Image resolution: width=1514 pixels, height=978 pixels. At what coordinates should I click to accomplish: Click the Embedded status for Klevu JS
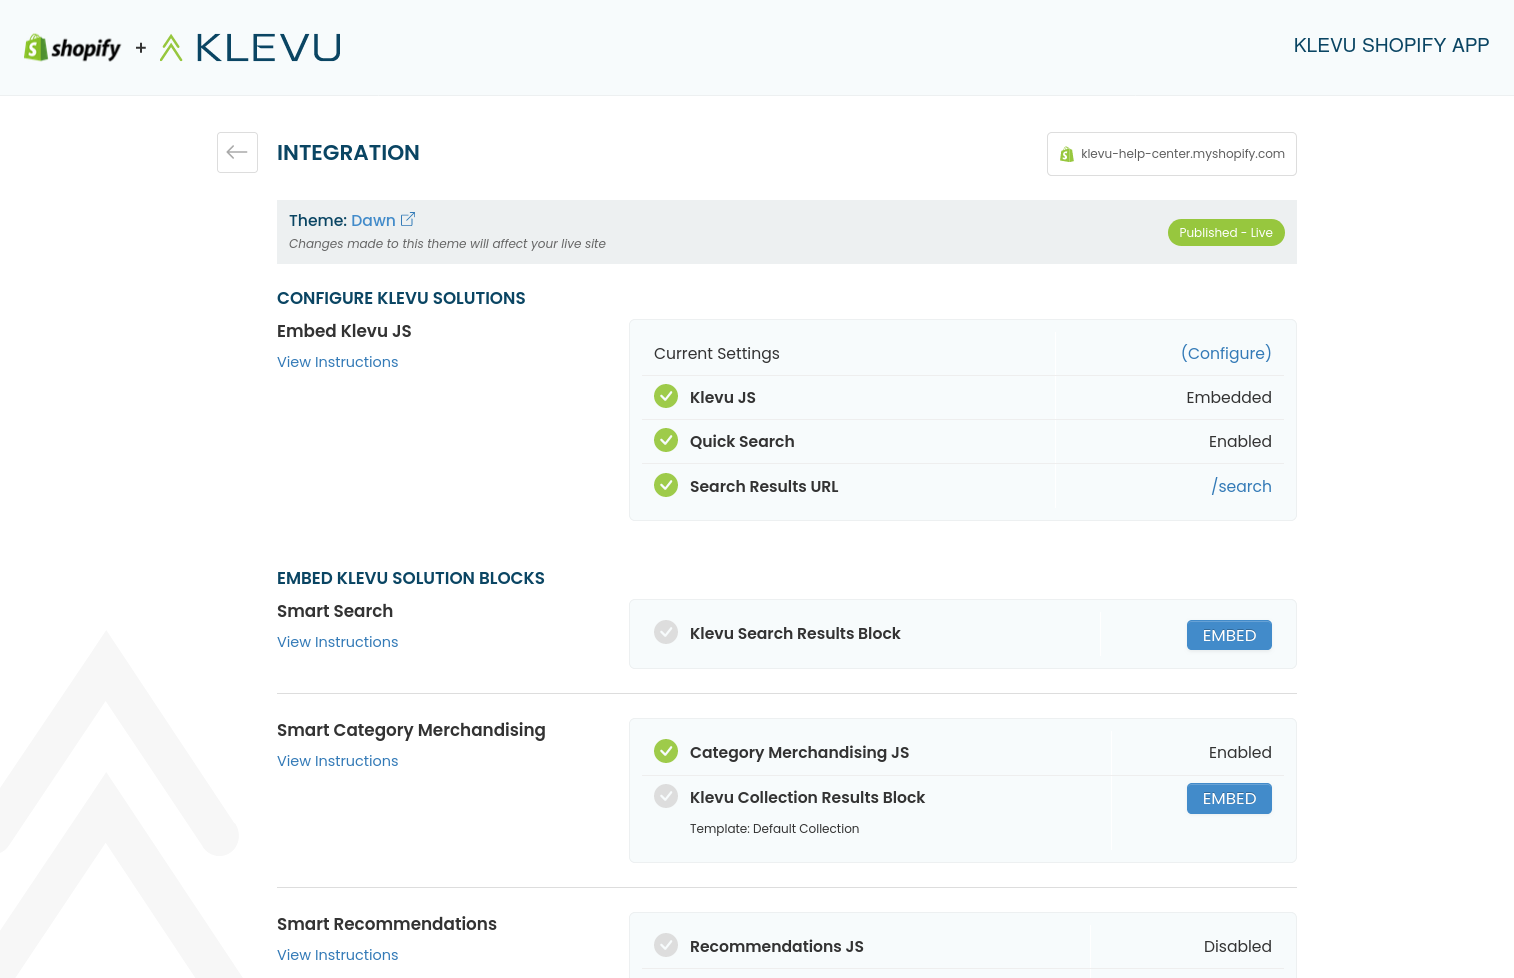click(x=1229, y=397)
